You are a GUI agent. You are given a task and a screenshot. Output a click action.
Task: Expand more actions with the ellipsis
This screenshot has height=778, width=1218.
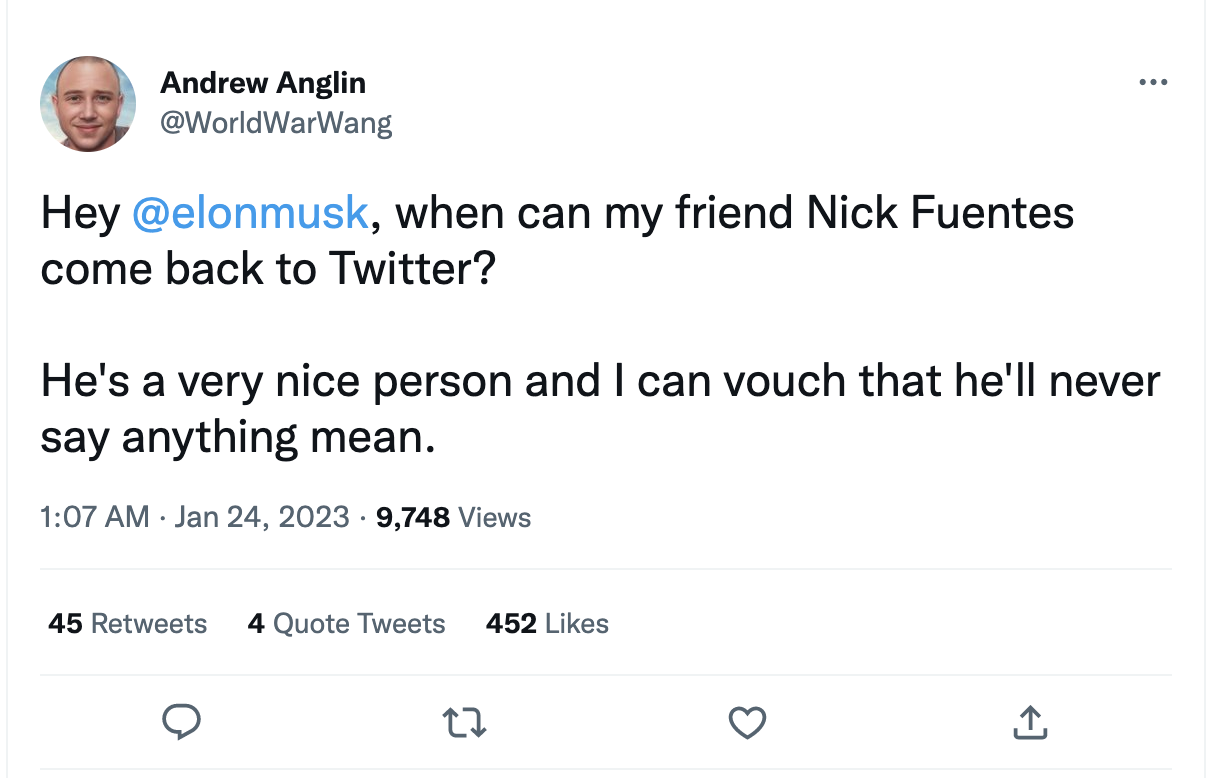1154,82
